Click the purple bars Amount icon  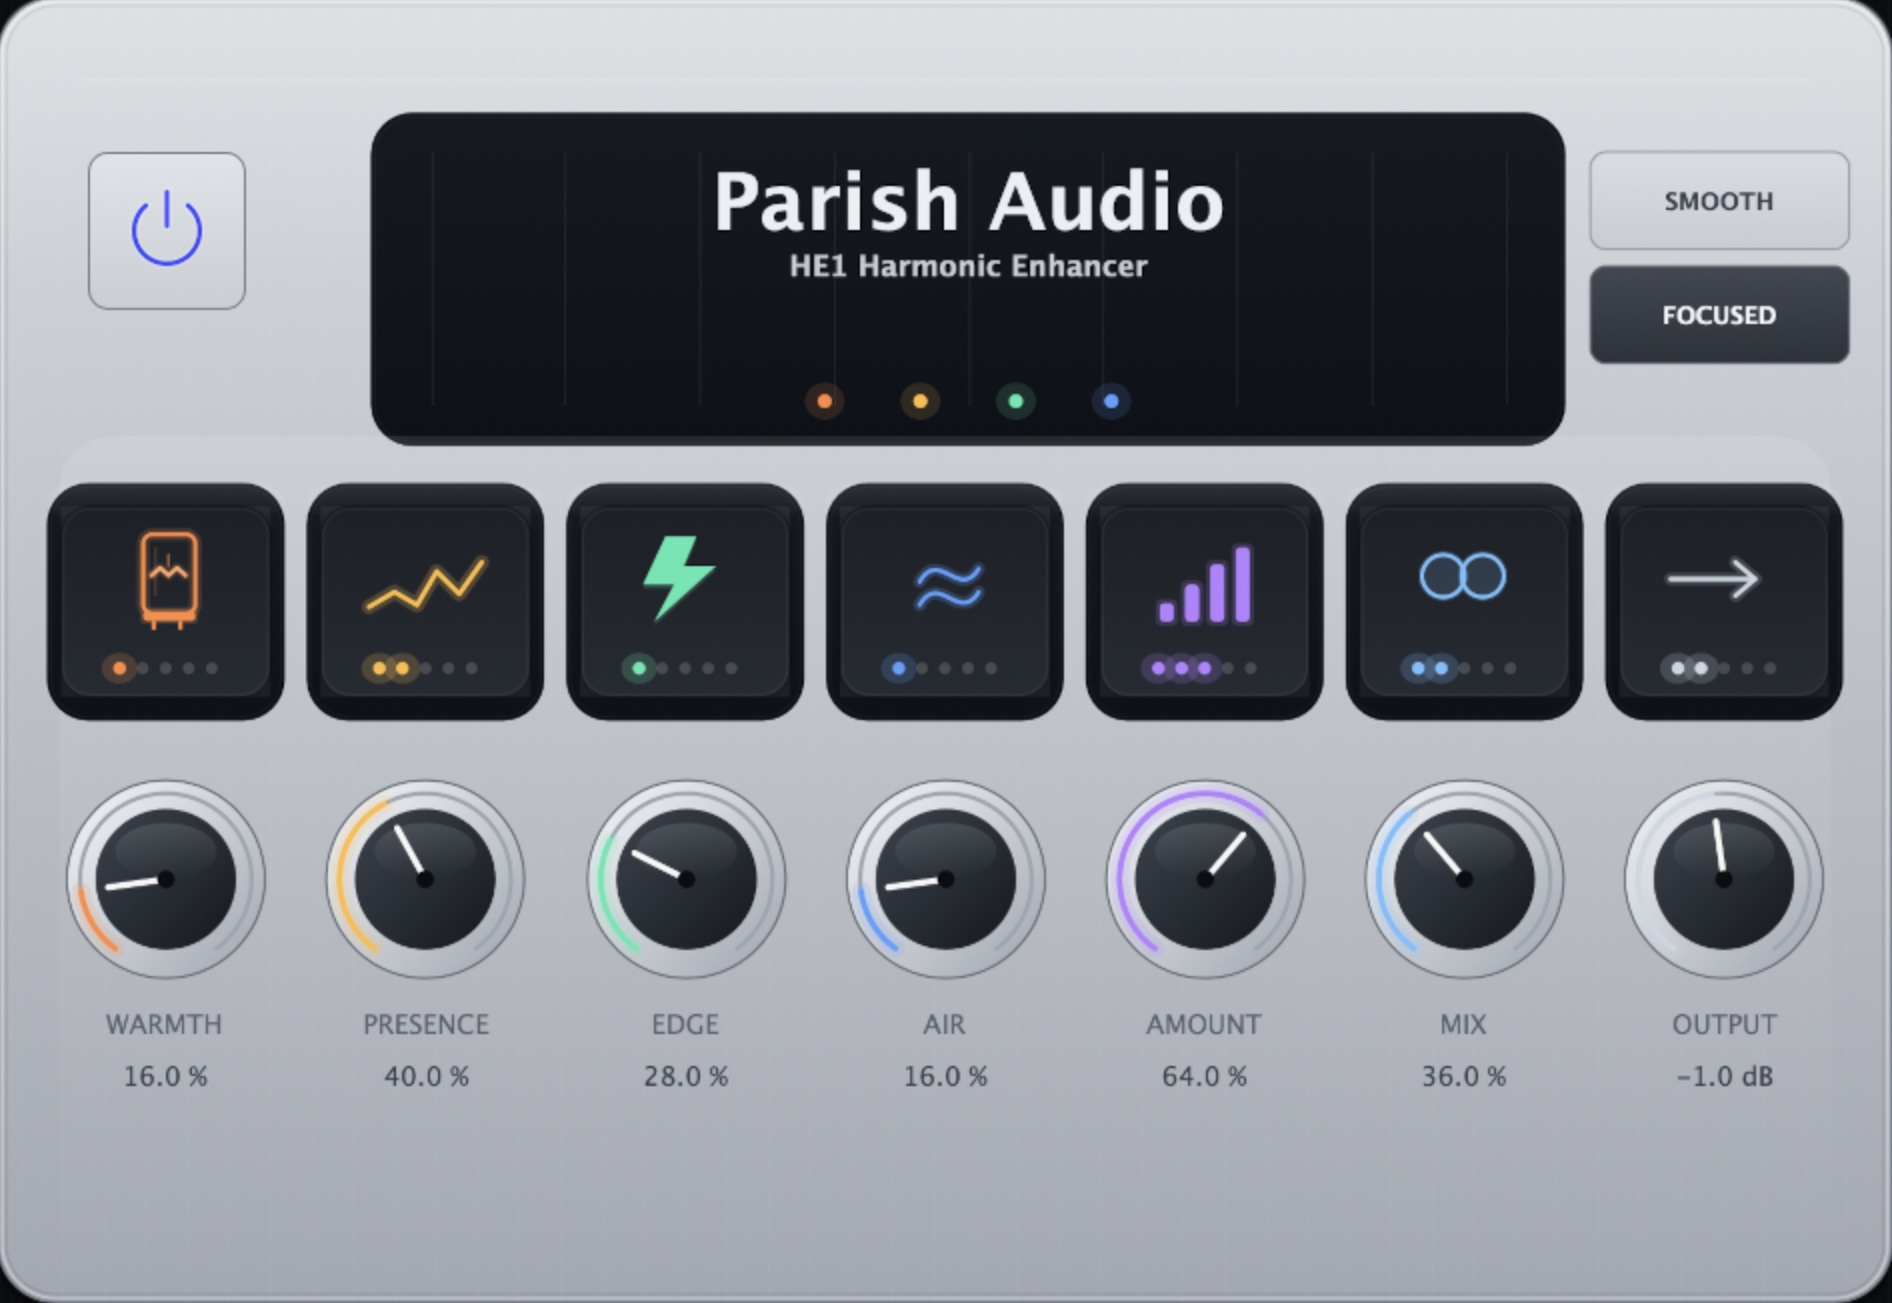click(x=1205, y=585)
